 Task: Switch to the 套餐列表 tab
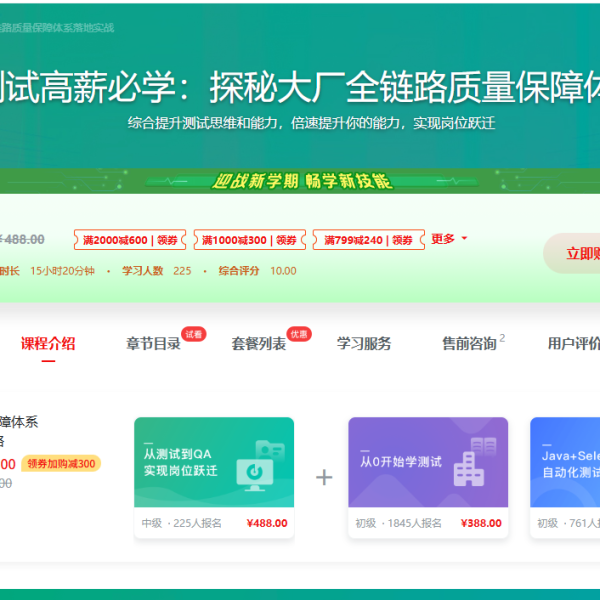click(x=259, y=344)
